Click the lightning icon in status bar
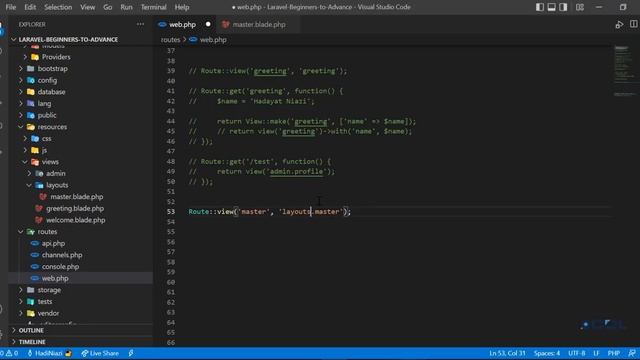 click(x=131, y=353)
